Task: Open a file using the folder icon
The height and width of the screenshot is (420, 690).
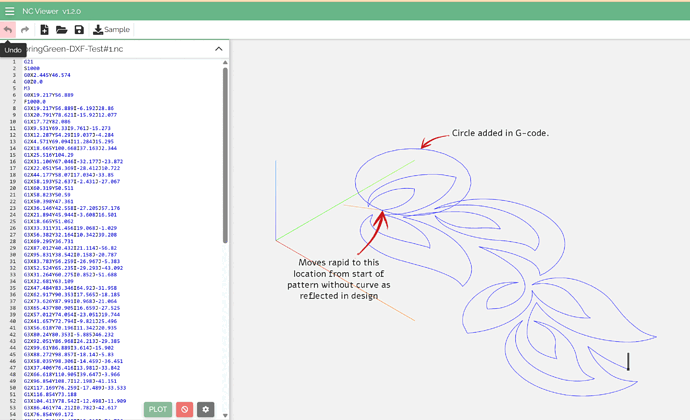Action: [62, 30]
